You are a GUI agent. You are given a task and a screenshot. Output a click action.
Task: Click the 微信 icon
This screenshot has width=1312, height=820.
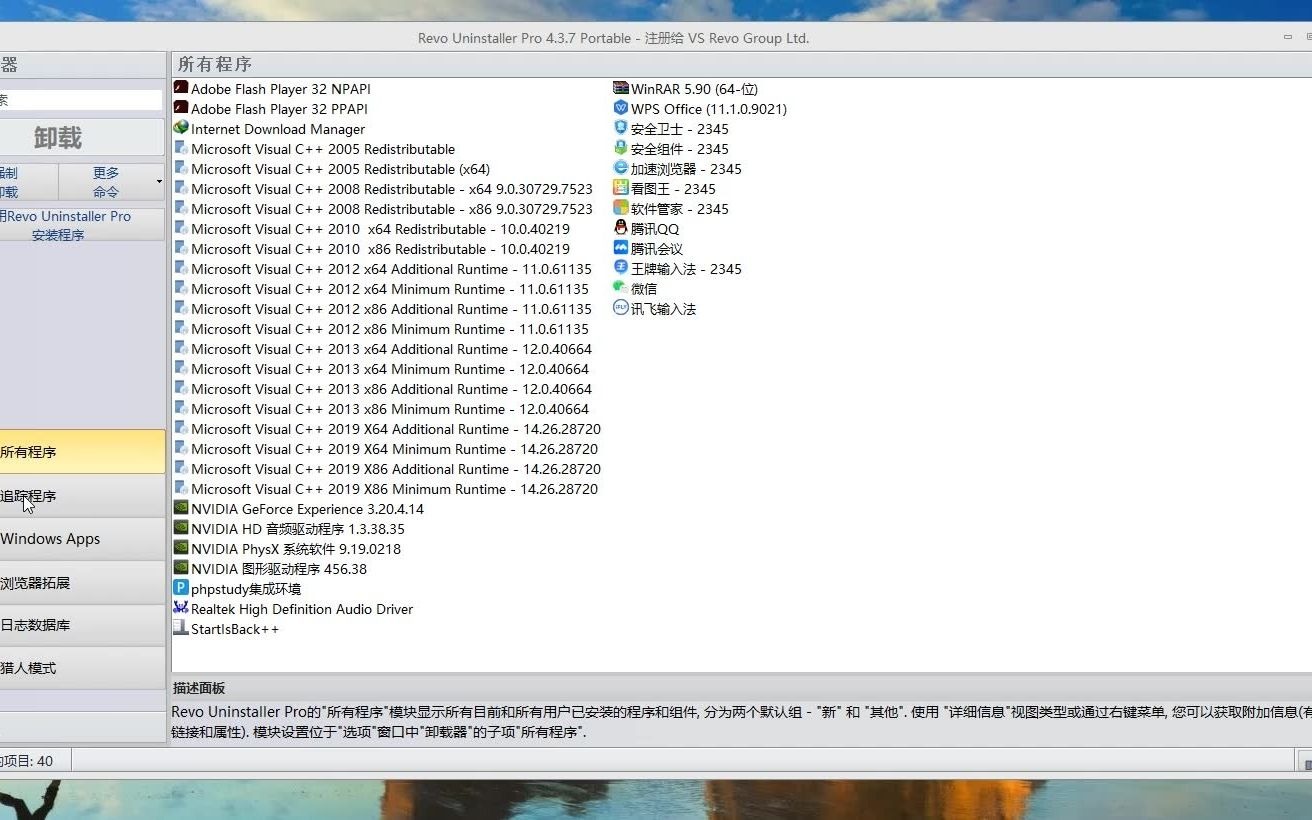click(x=621, y=288)
